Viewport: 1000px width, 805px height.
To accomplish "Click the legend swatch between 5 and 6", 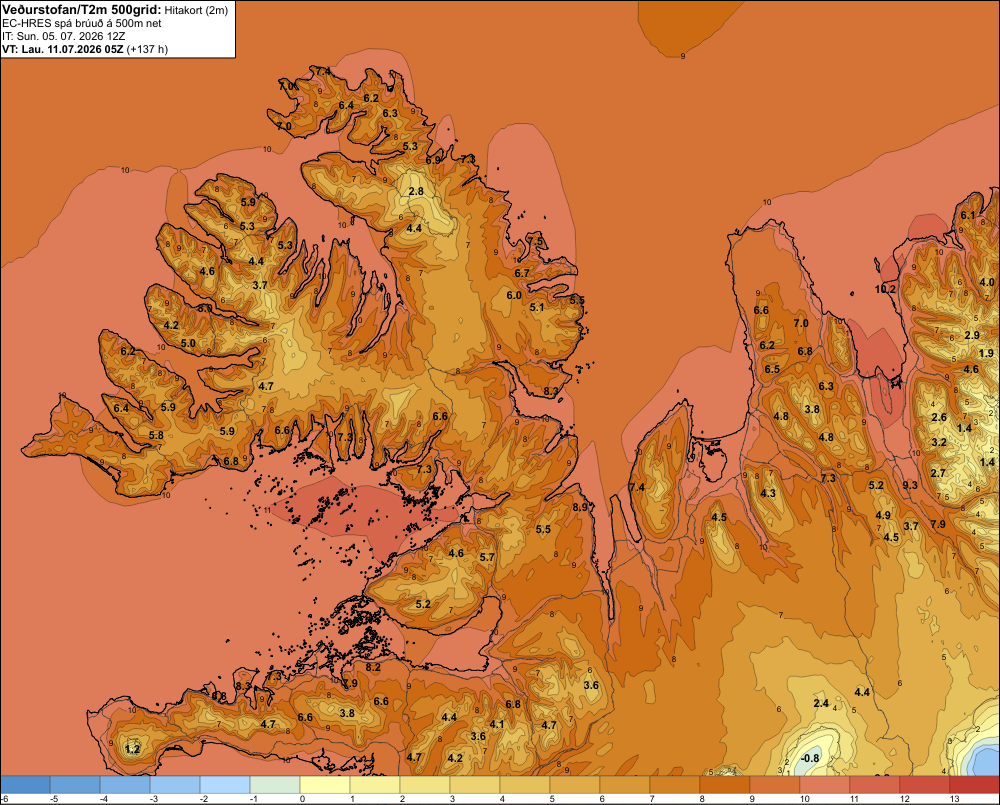I will (575, 785).
